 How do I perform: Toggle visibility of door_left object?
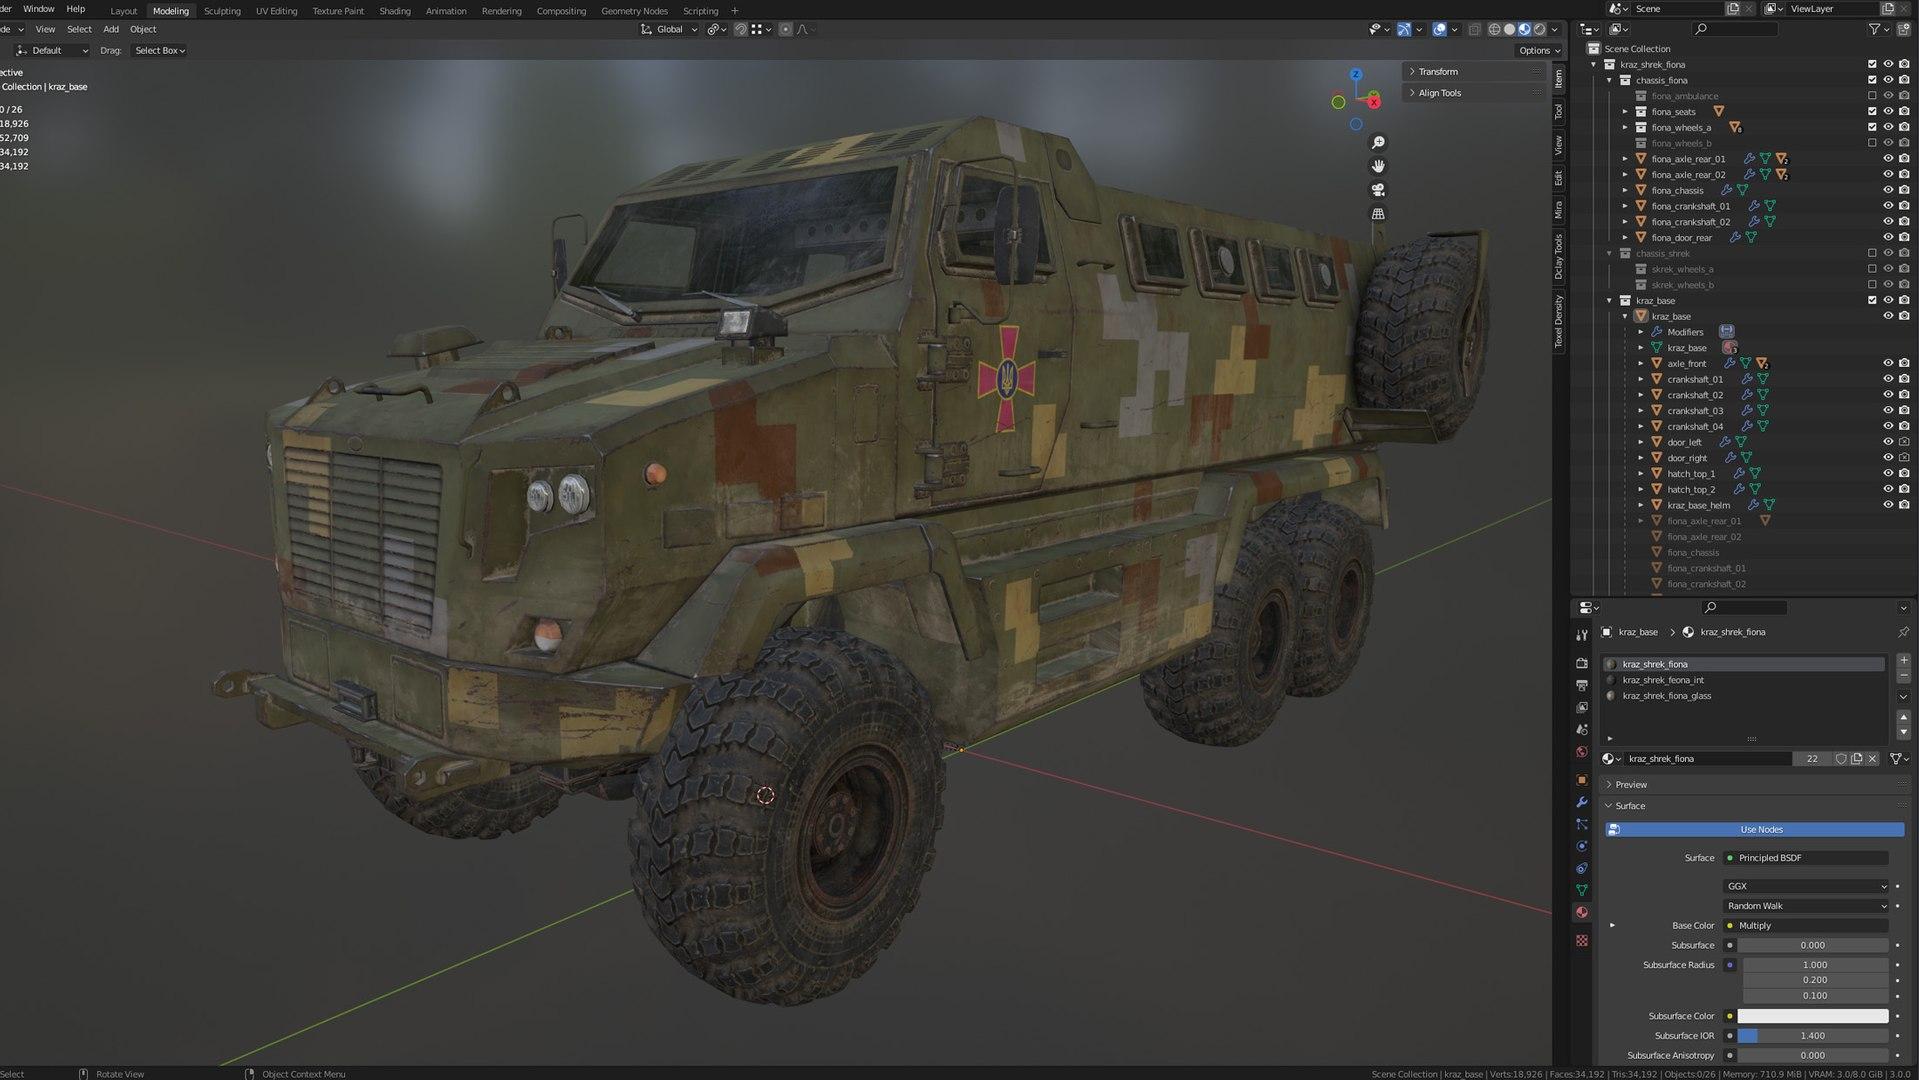pos(1888,442)
